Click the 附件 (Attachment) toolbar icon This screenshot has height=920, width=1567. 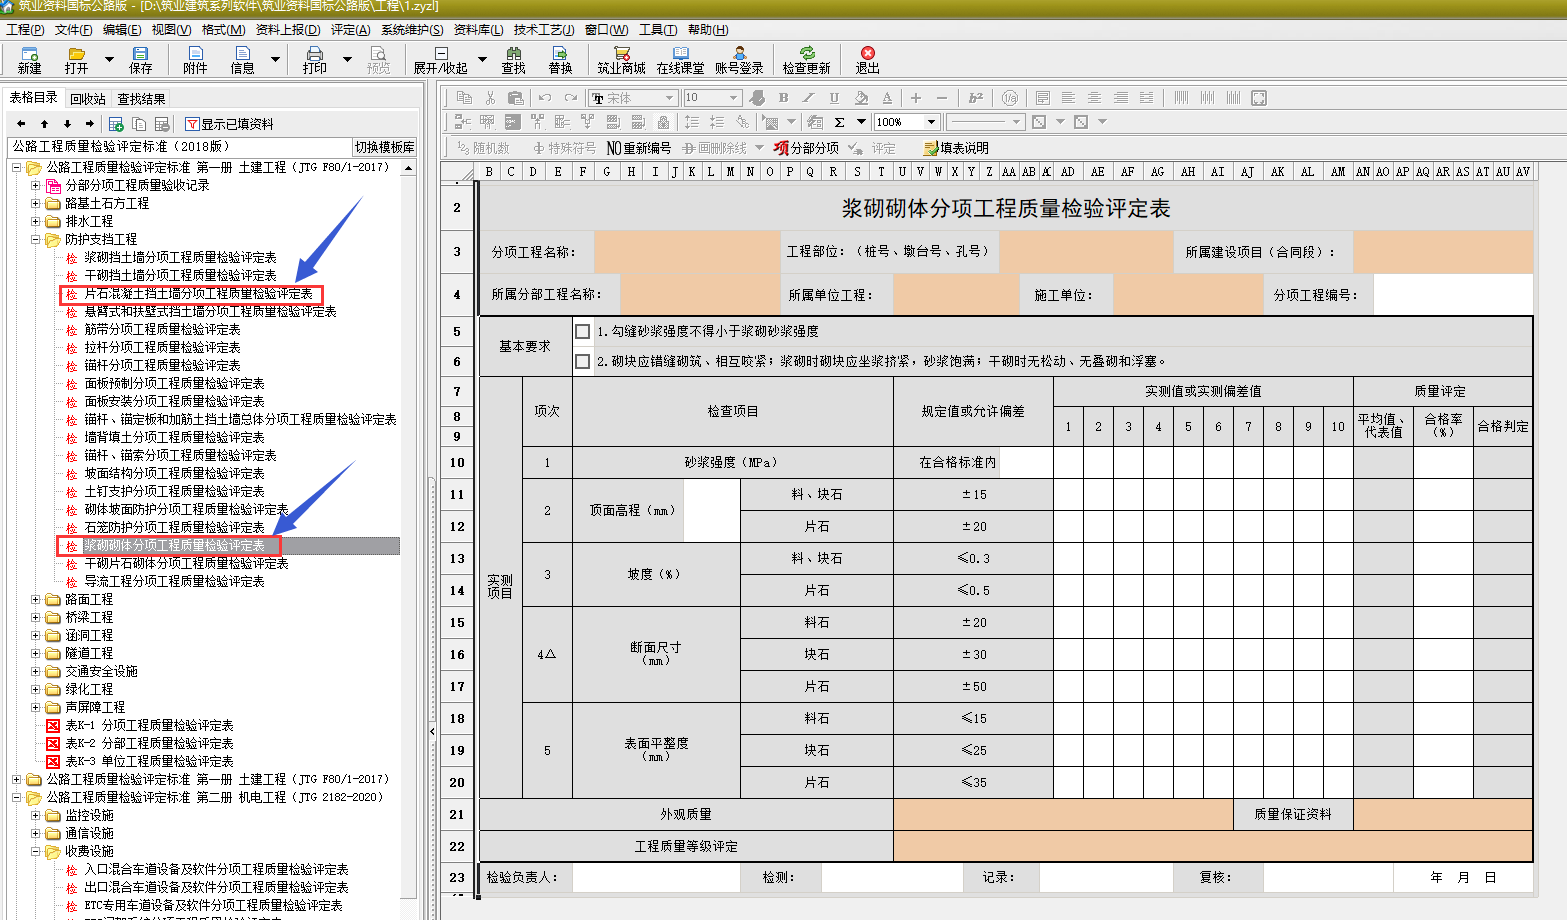(195, 54)
